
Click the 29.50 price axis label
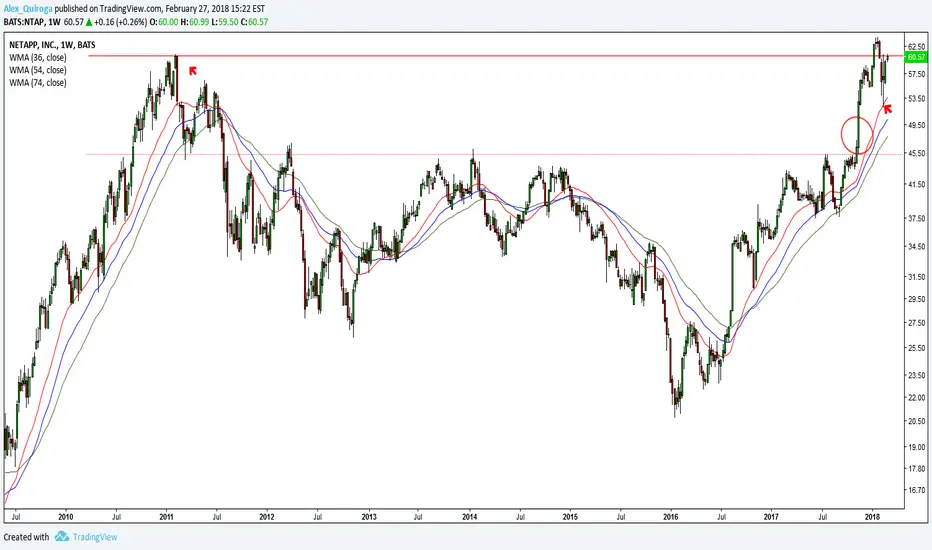tap(916, 299)
